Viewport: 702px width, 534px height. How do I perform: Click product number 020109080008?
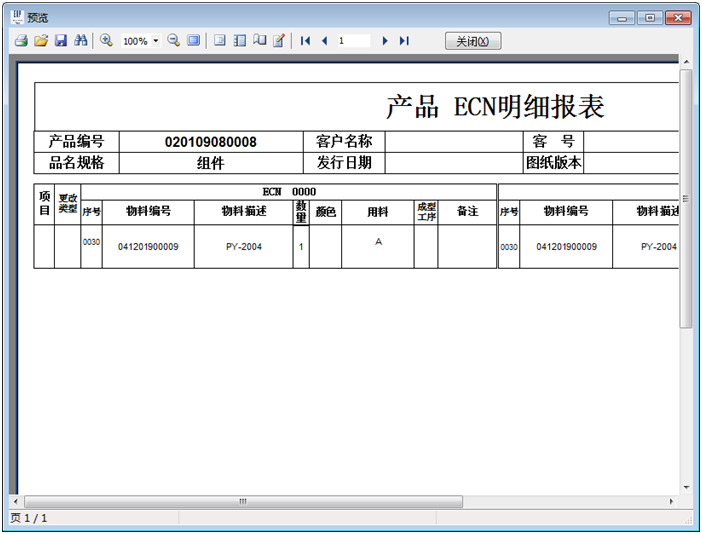(x=210, y=142)
